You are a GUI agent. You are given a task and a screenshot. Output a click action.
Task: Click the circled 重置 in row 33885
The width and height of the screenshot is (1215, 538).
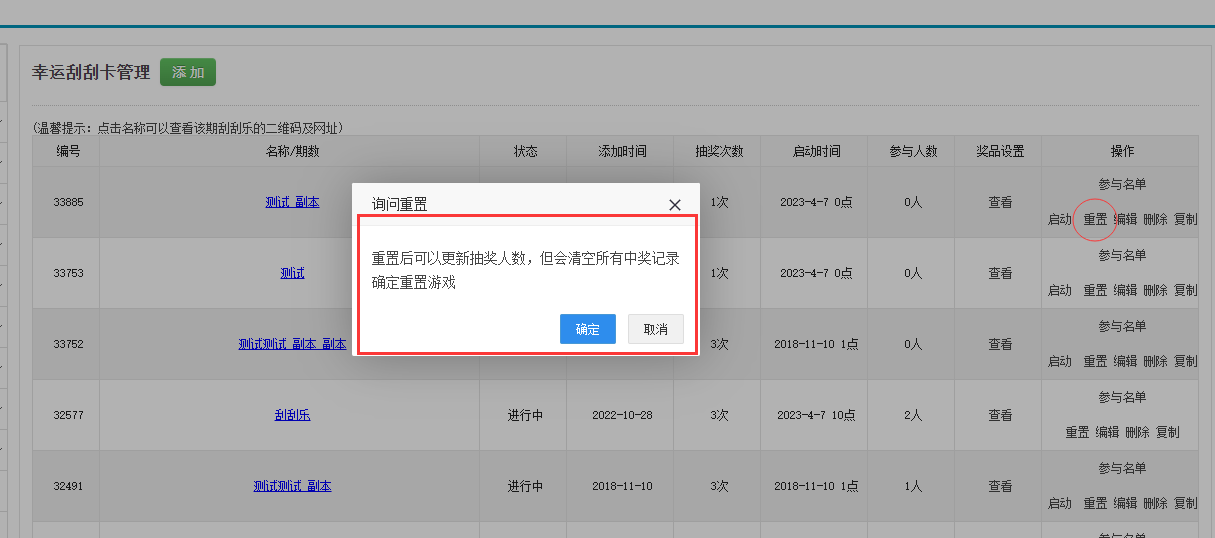pos(1095,219)
